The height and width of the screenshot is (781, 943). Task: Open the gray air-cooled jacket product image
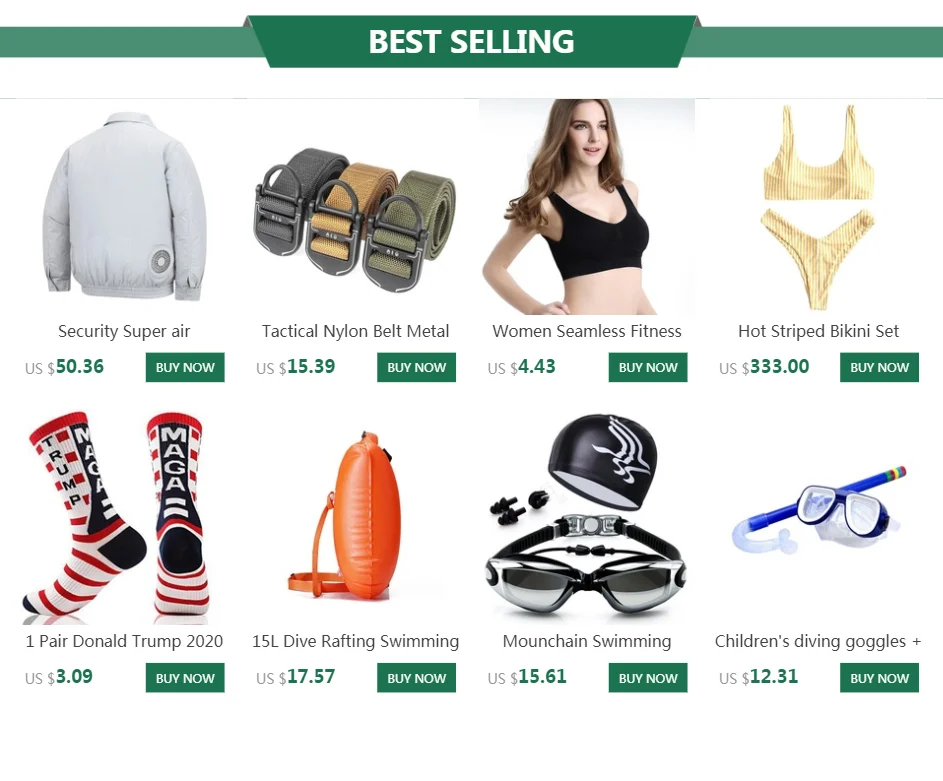coord(124,206)
